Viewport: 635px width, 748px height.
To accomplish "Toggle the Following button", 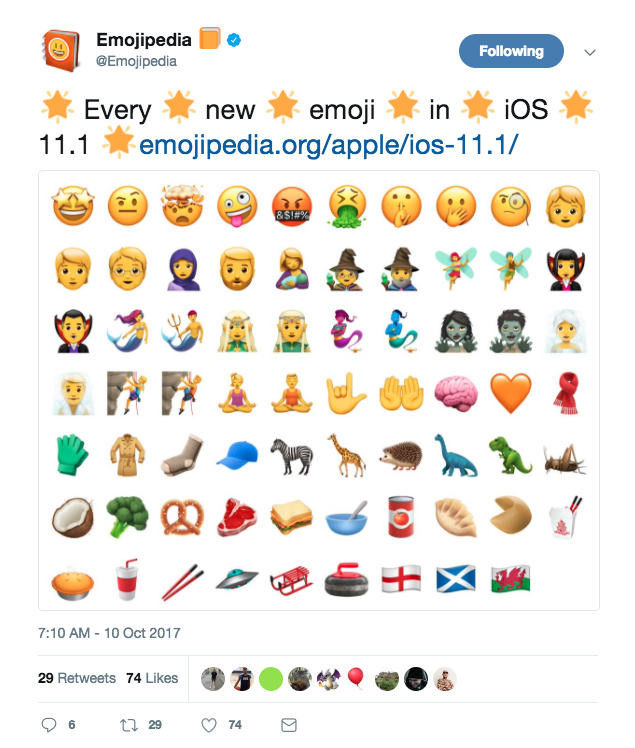I will [511, 51].
